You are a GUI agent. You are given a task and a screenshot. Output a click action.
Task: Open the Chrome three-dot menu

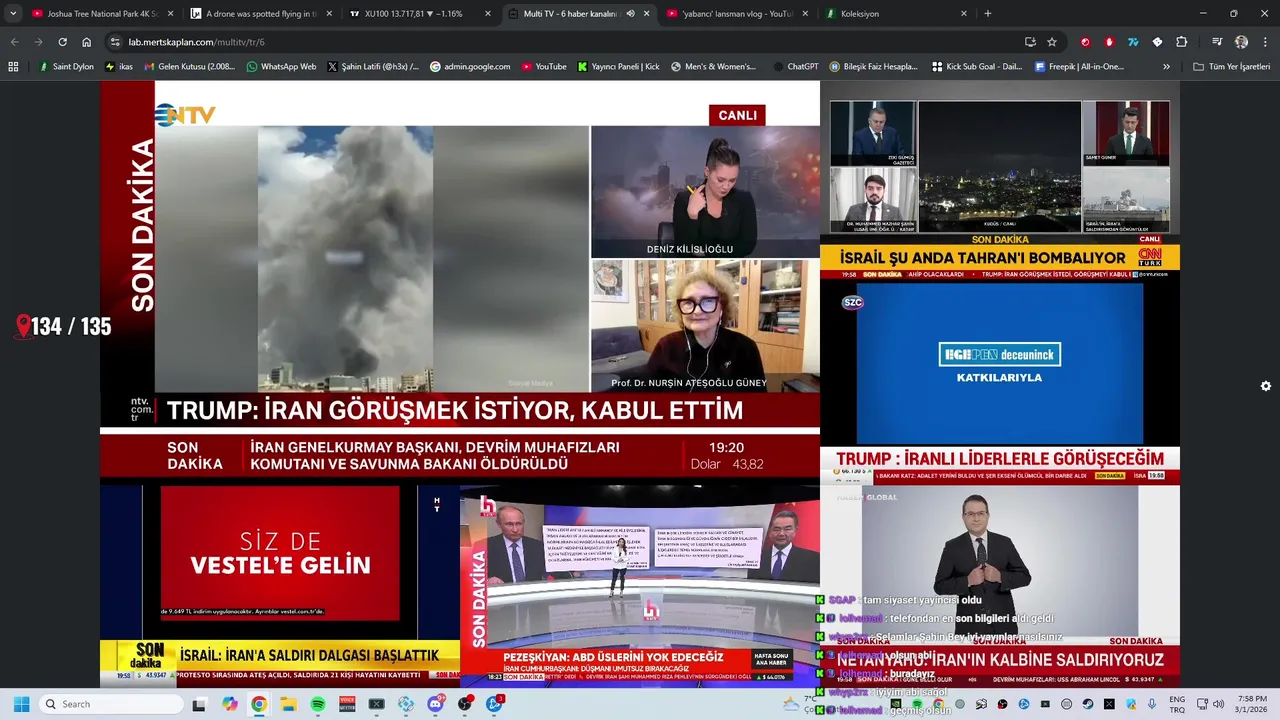1264,42
